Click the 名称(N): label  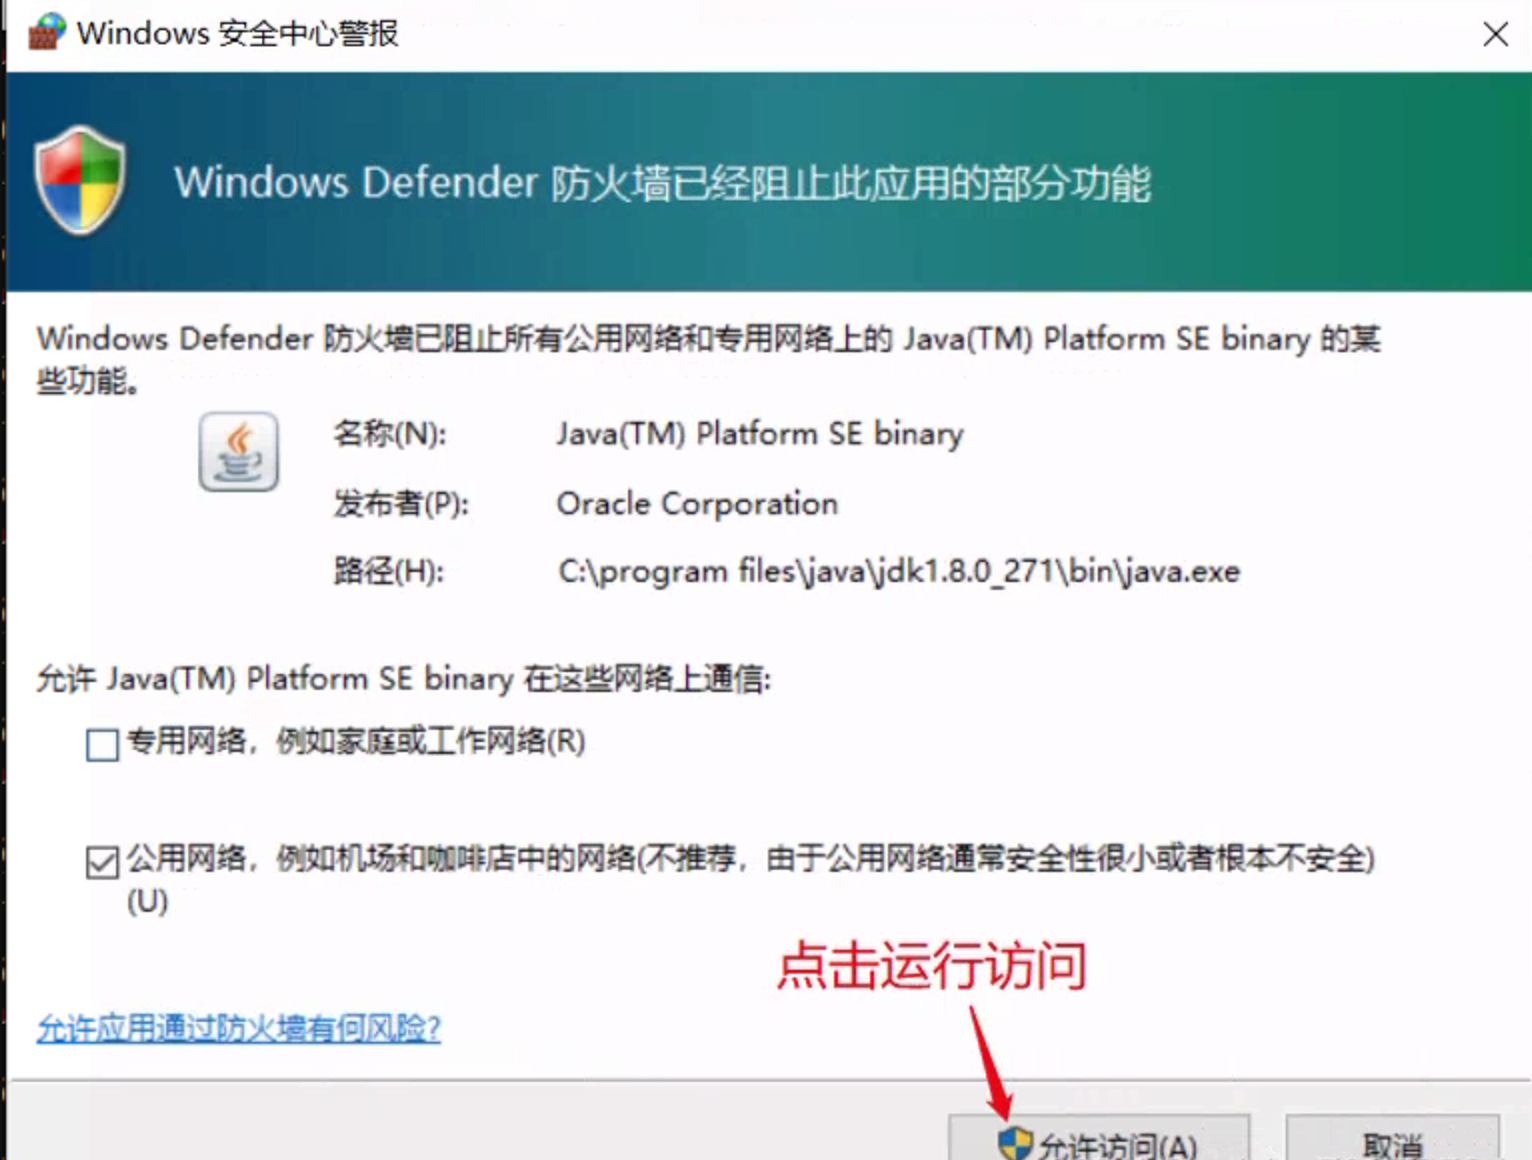(x=390, y=434)
